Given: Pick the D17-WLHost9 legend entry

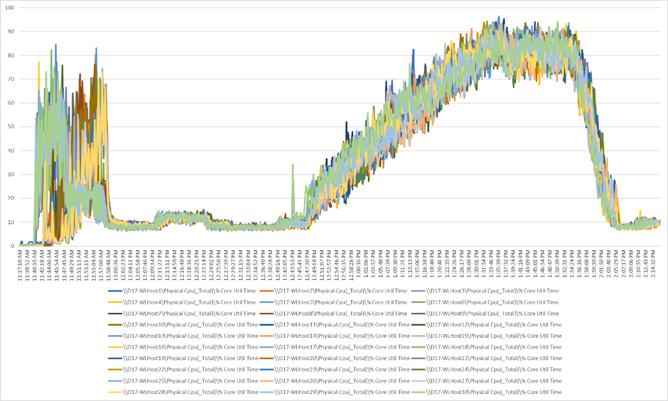Looking at the screenshot, I should pos(485,314).
